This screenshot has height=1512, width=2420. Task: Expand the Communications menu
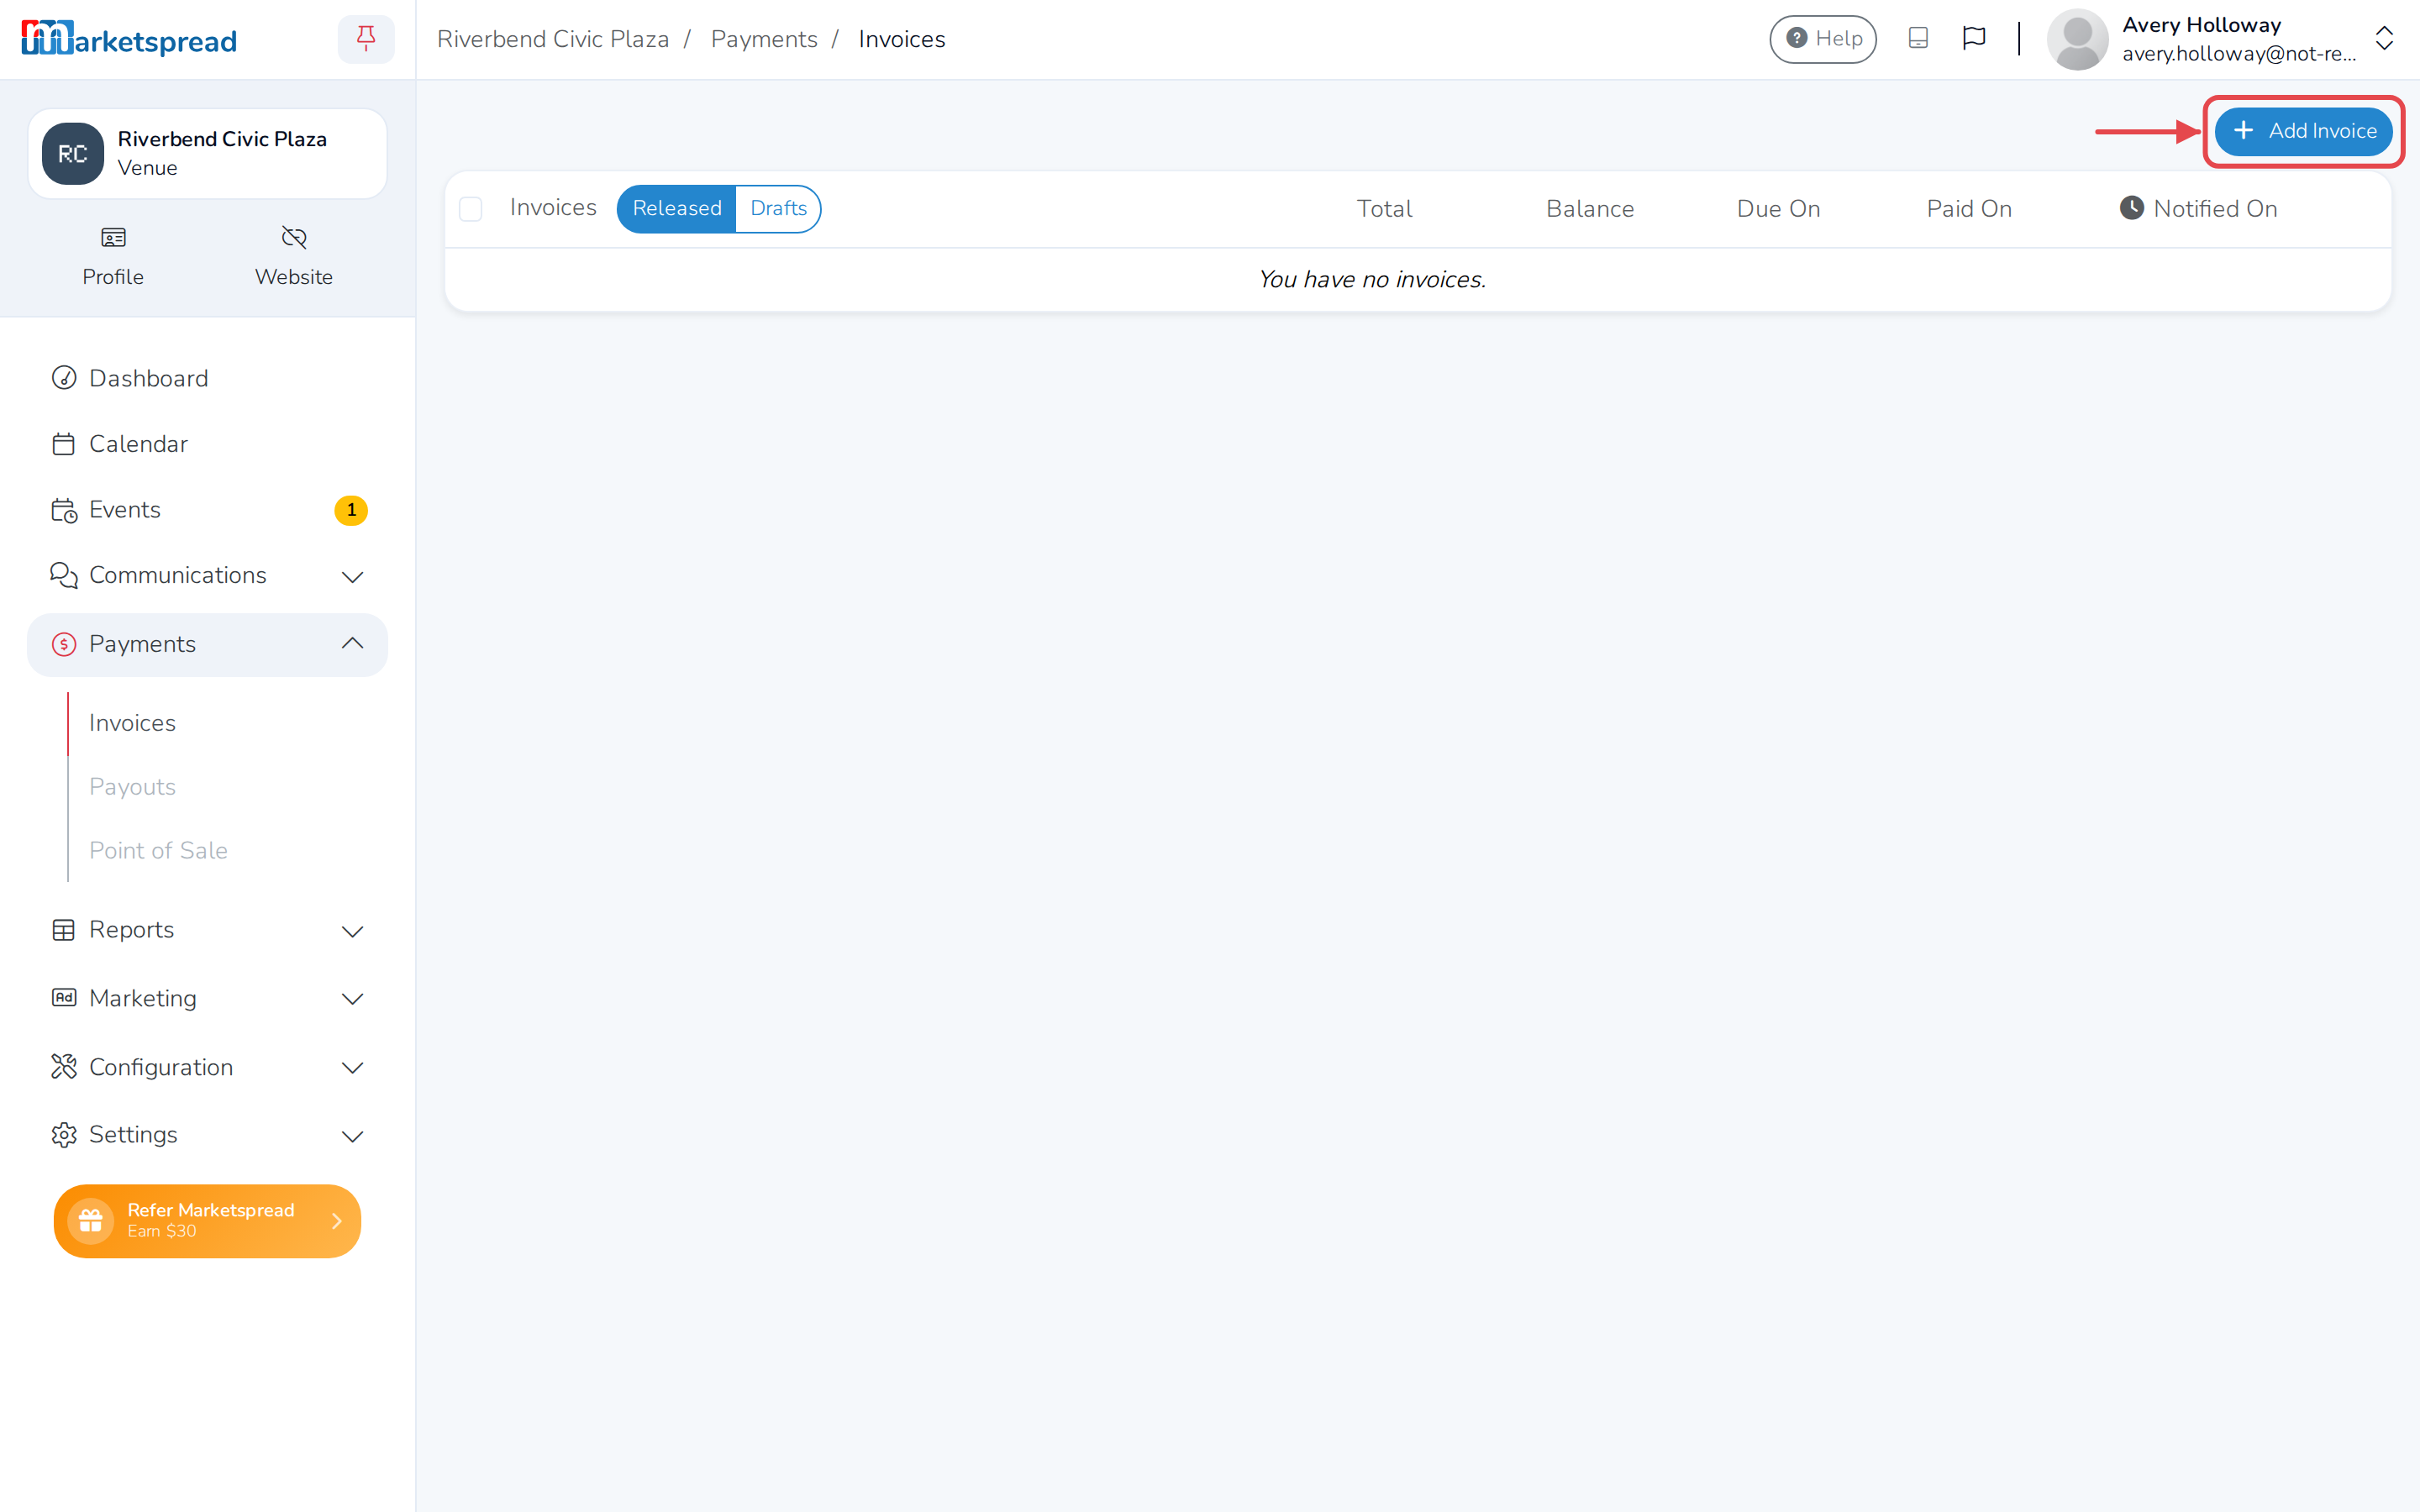click(207, 576)
